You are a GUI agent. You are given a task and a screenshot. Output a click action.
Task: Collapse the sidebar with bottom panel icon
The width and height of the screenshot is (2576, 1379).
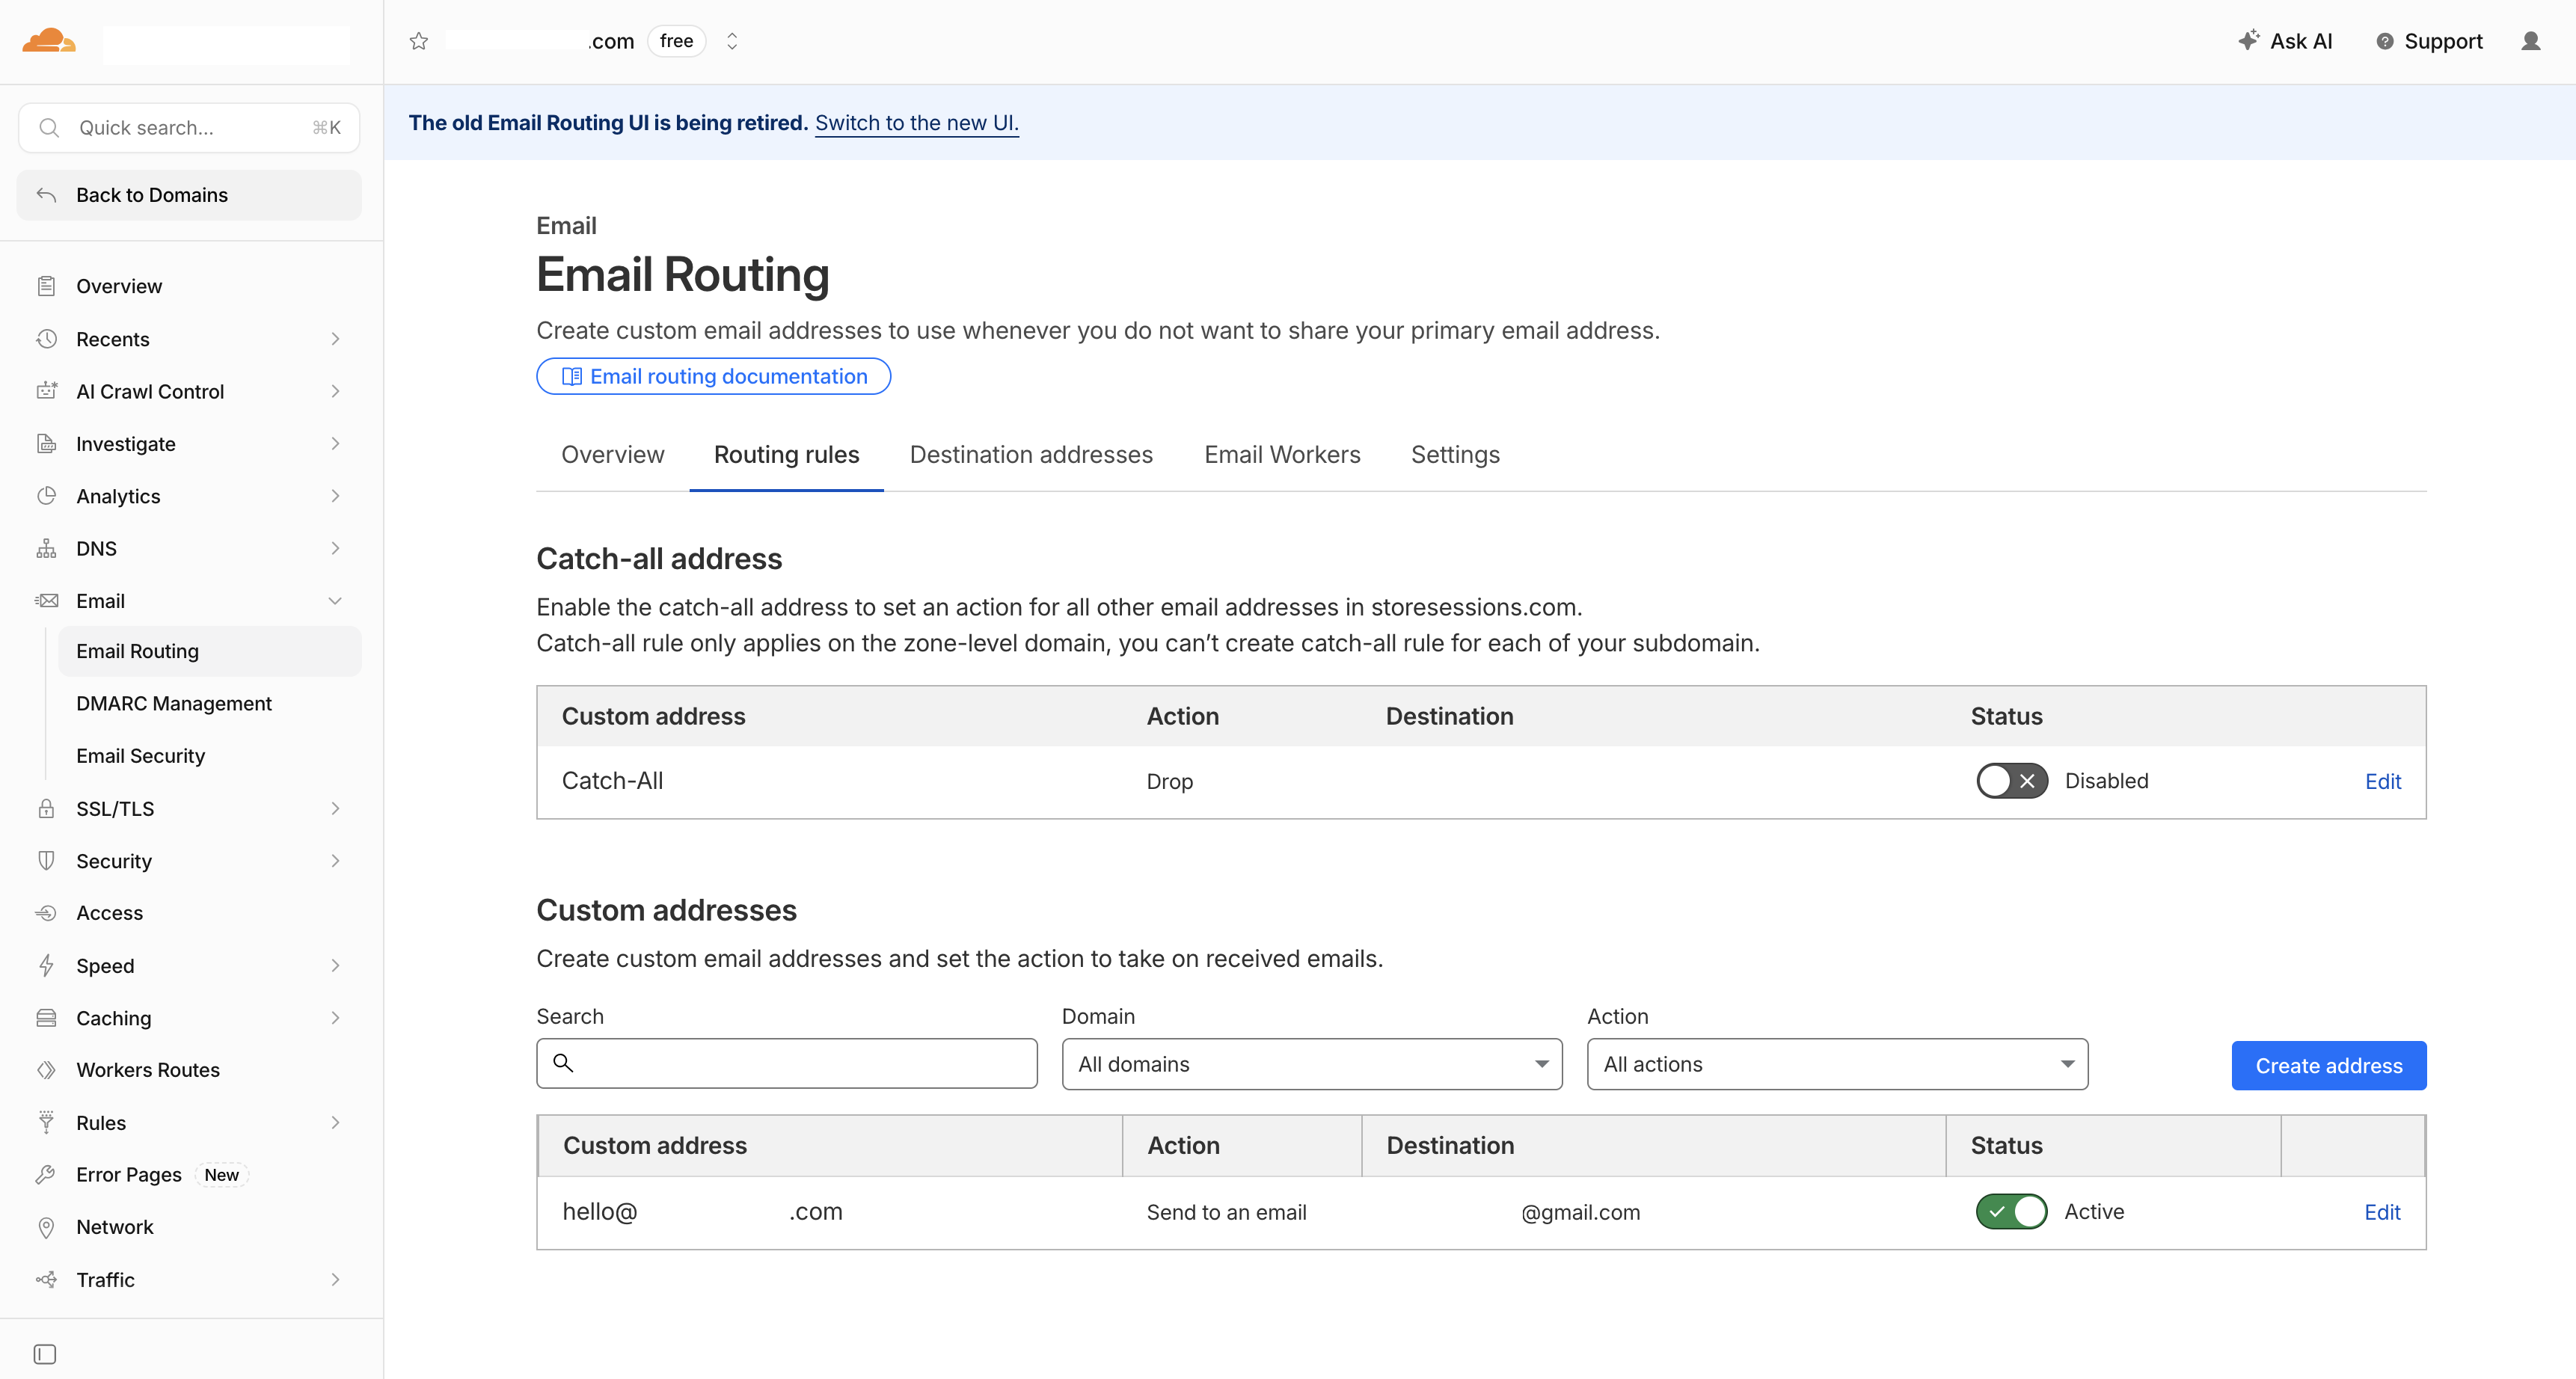(45, 1354)
